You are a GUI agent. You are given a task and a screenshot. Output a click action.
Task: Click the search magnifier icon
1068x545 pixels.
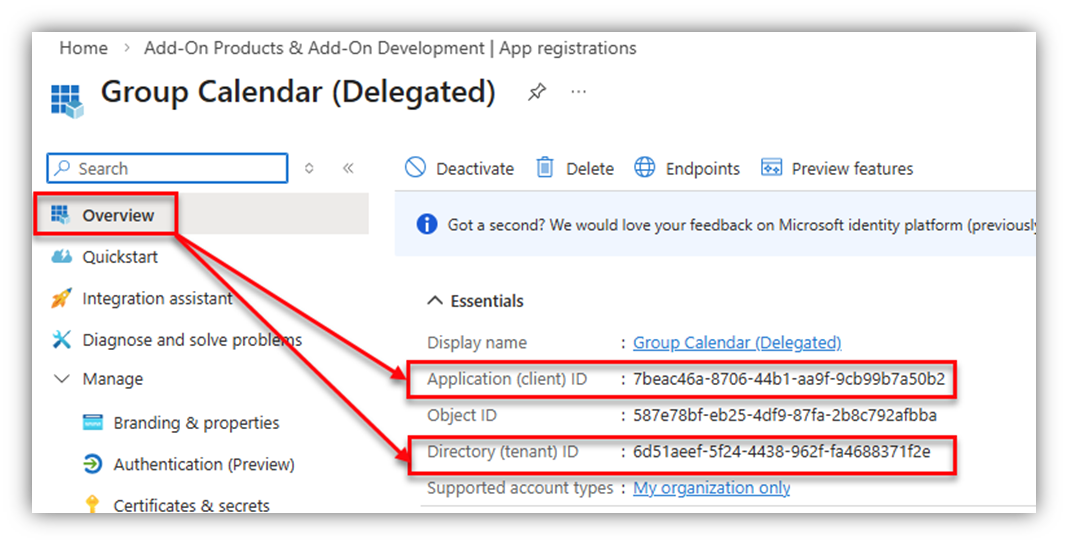(63, 168)
